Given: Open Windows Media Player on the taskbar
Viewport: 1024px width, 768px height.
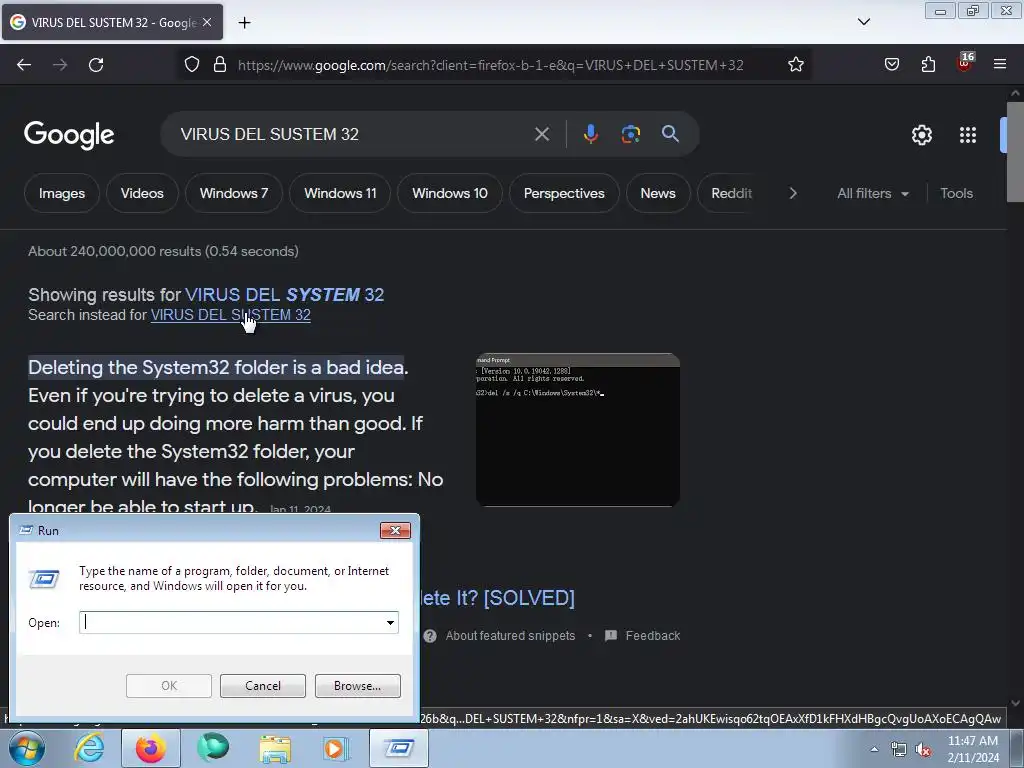Looking at the screenshot, I should tap(336, 748).
